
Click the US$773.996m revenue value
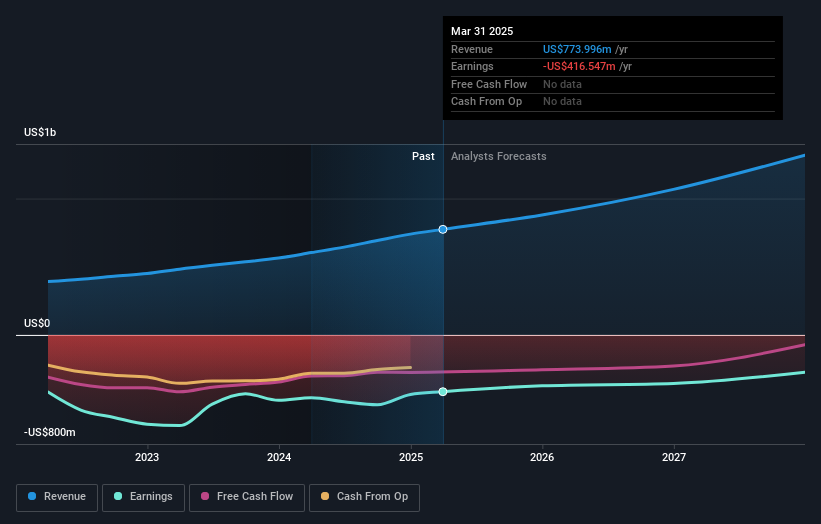tap(577, 49)
